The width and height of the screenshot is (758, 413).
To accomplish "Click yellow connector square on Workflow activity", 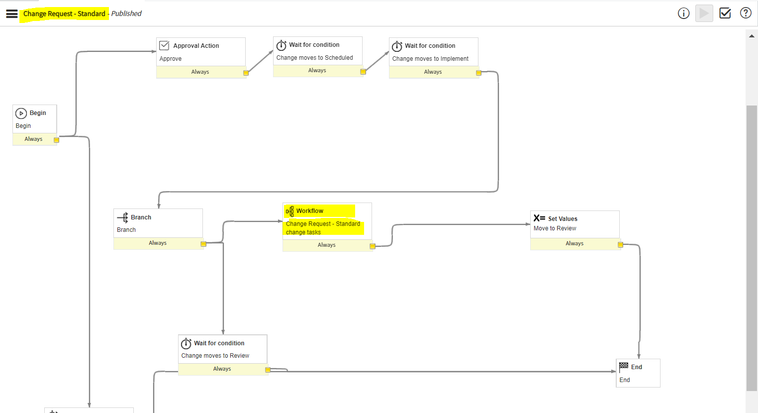I will 373,246.
